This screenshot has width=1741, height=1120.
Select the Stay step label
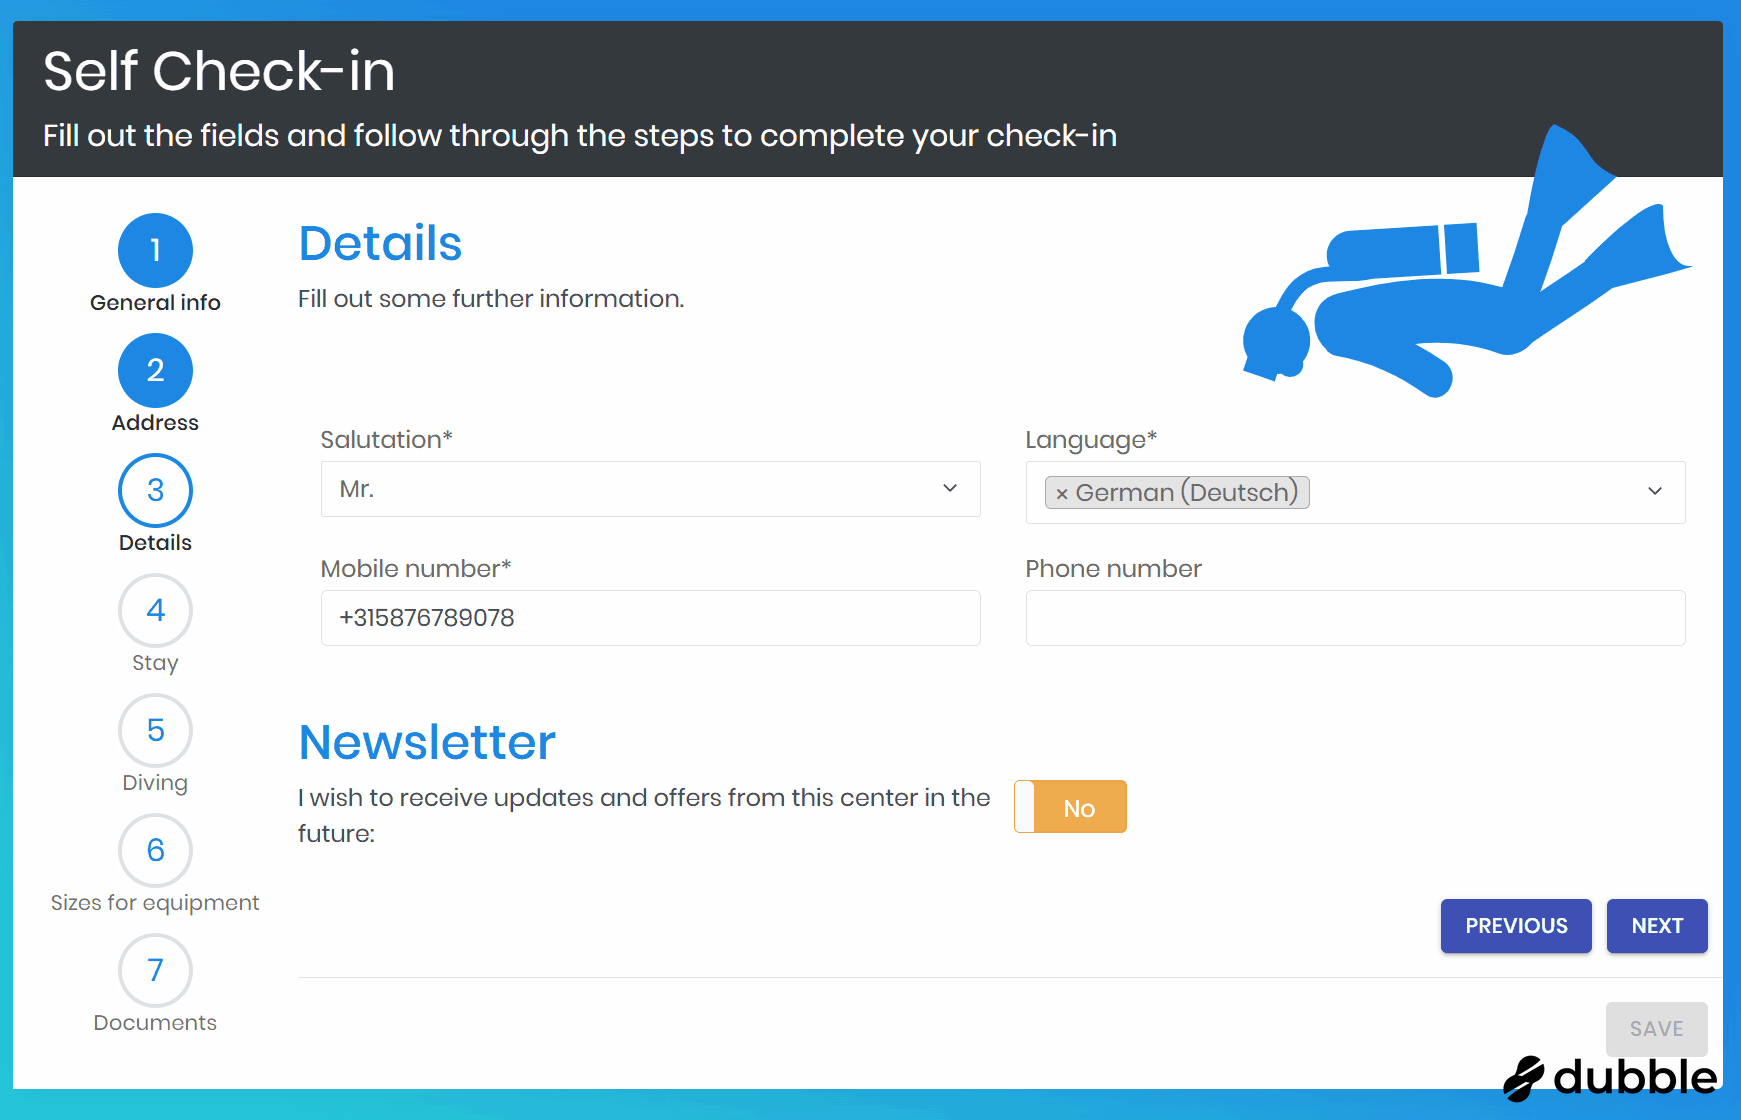[x=155, y=663]
